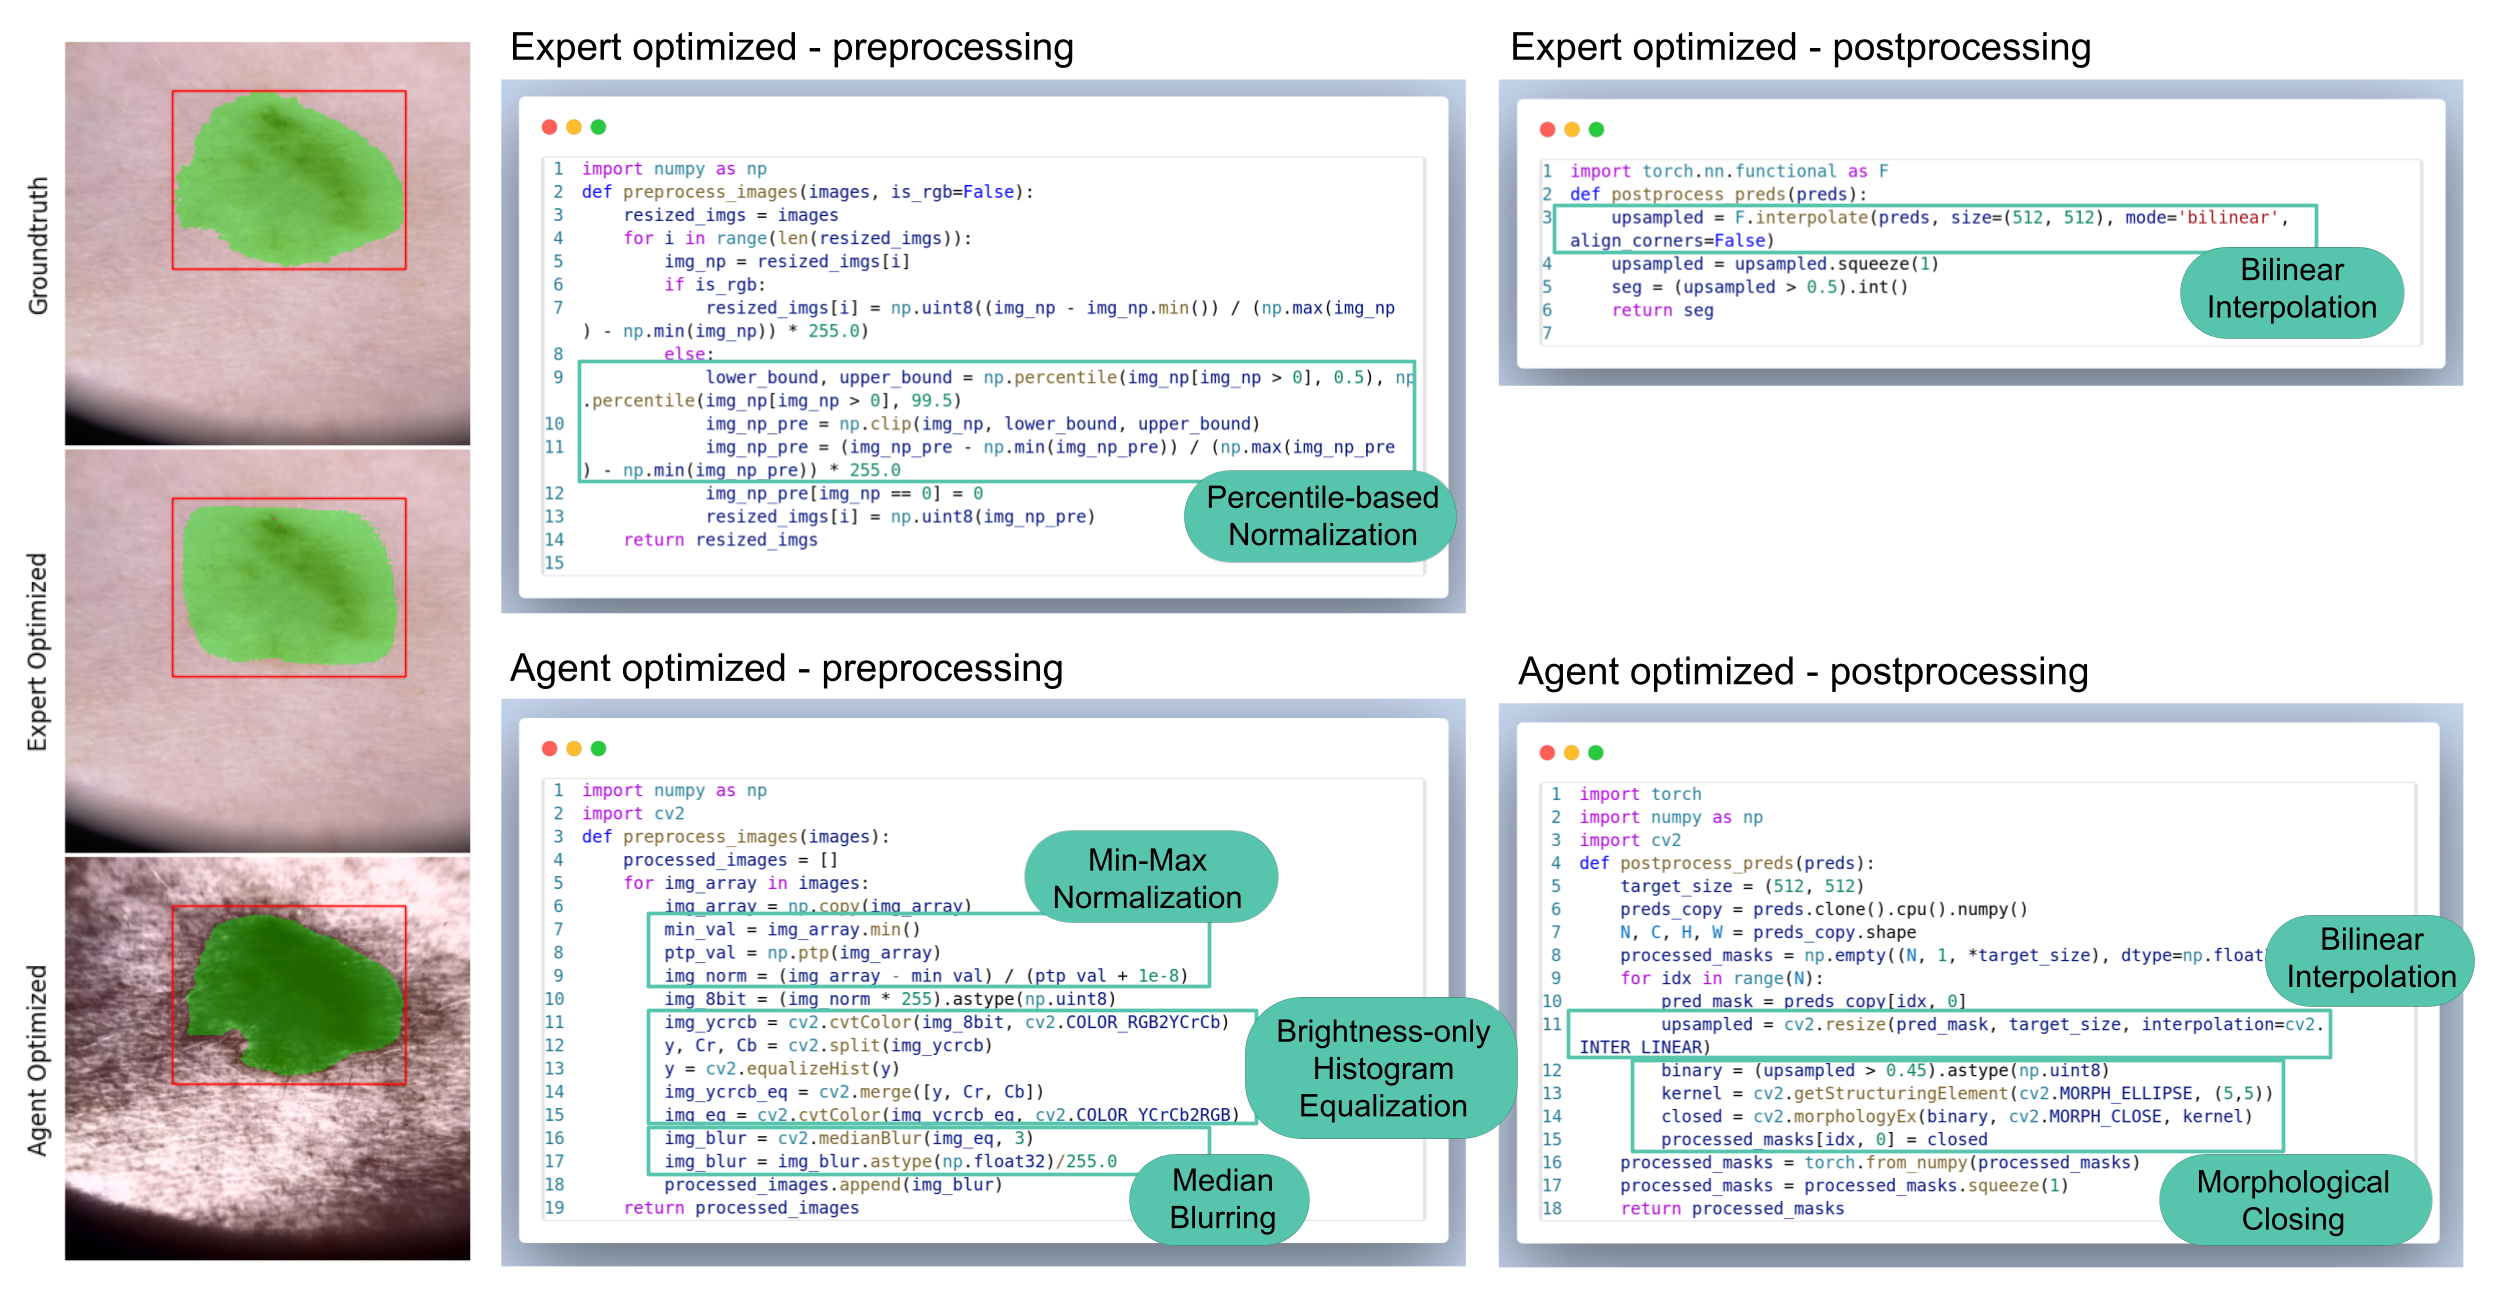The image size is (2500, 1301).
Task: Click the green dot of top-right code window
Action: (1596, 130)
